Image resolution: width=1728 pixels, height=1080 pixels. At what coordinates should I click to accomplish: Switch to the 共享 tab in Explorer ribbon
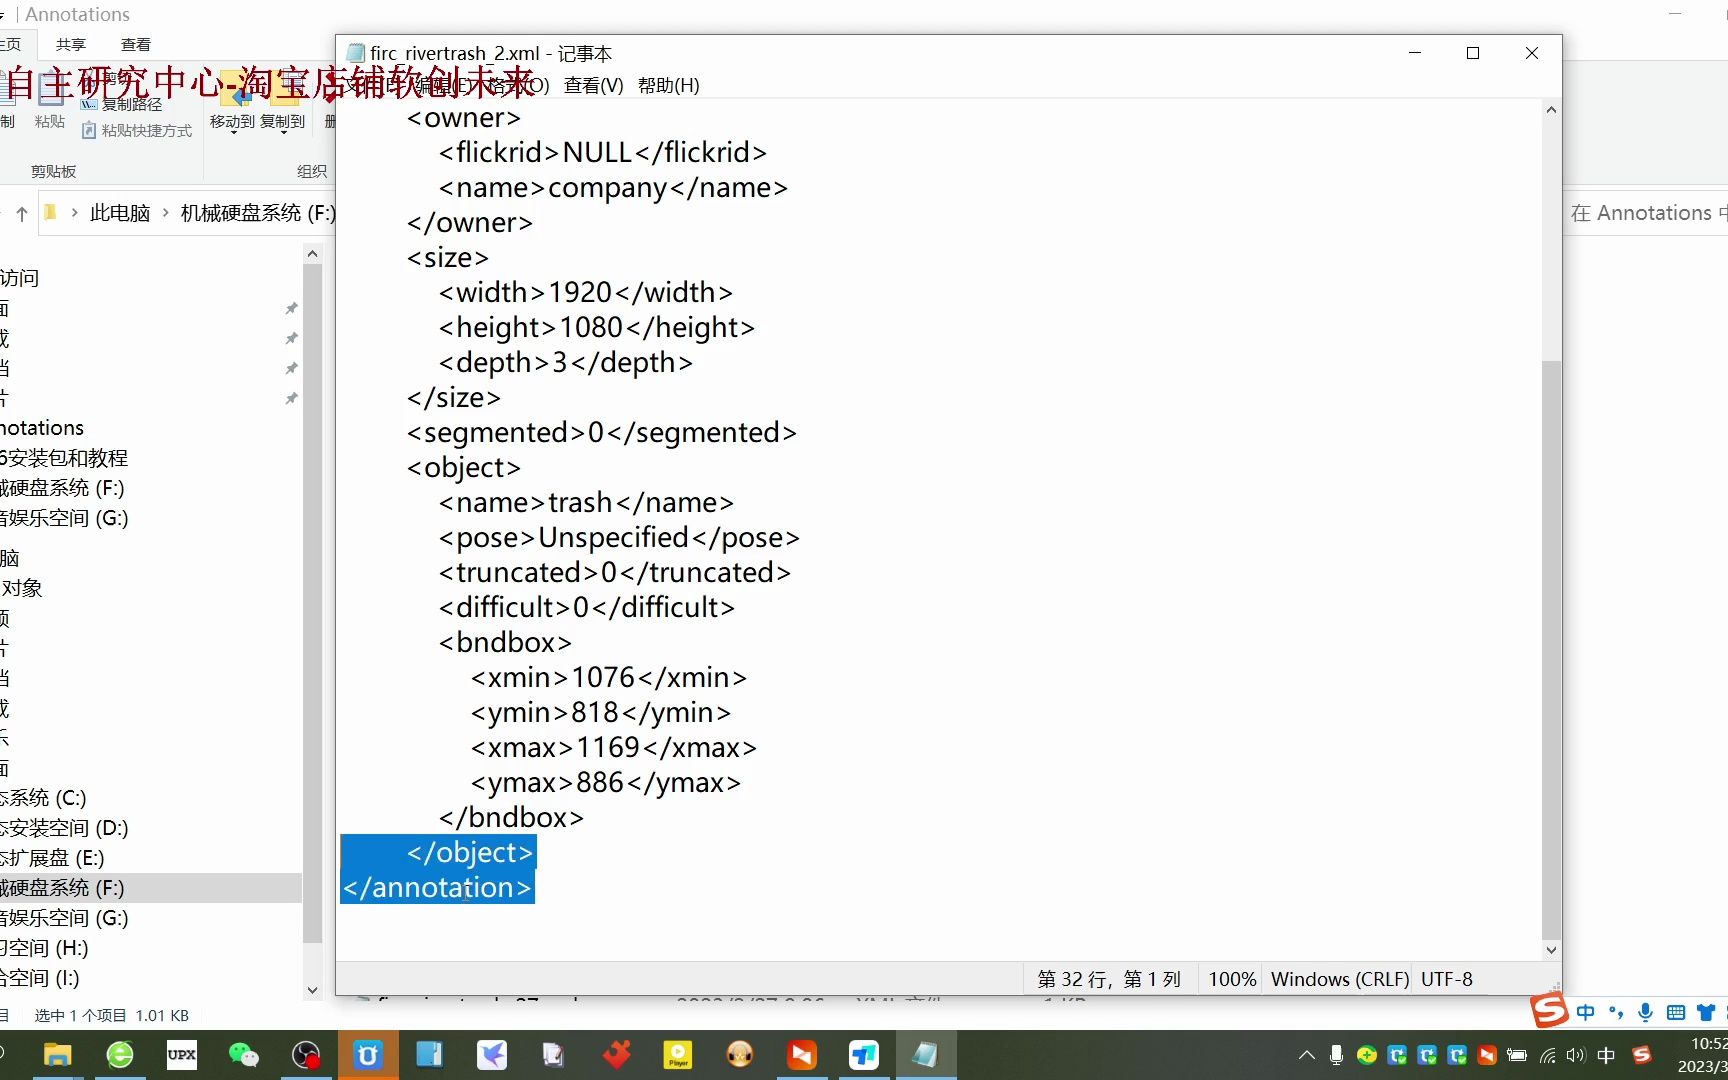(x=71, y=44)
